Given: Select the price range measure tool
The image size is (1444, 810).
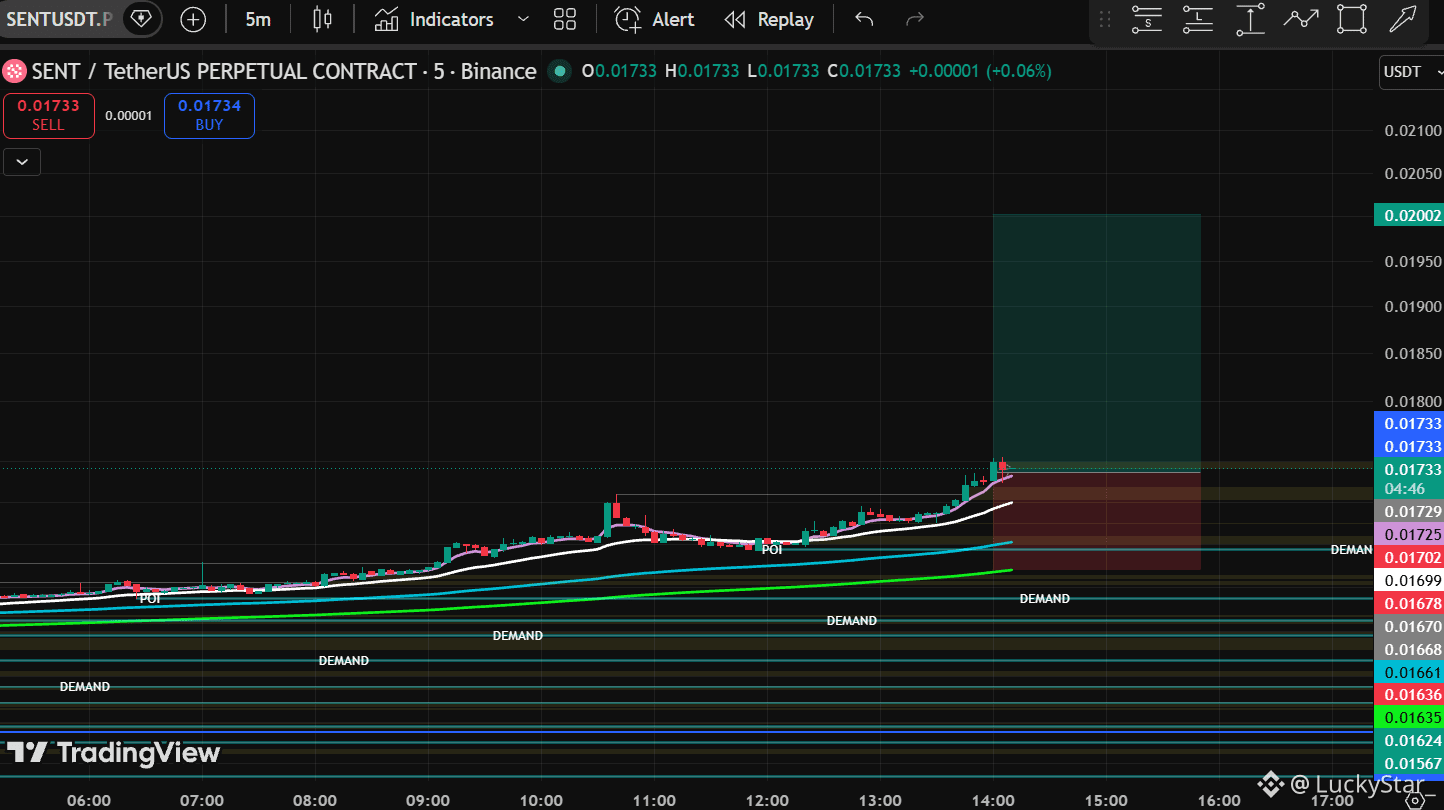Looking at the screenshot, I should tap(1250, 19).
